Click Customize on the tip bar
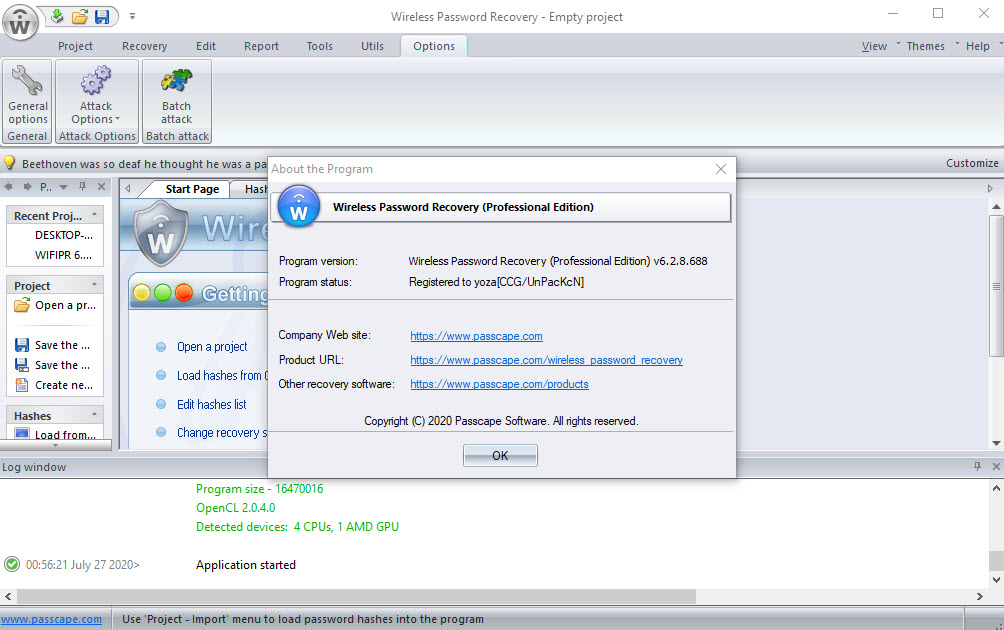The height and width of the screenshot is (630, 1004). [x=972, y=163]
